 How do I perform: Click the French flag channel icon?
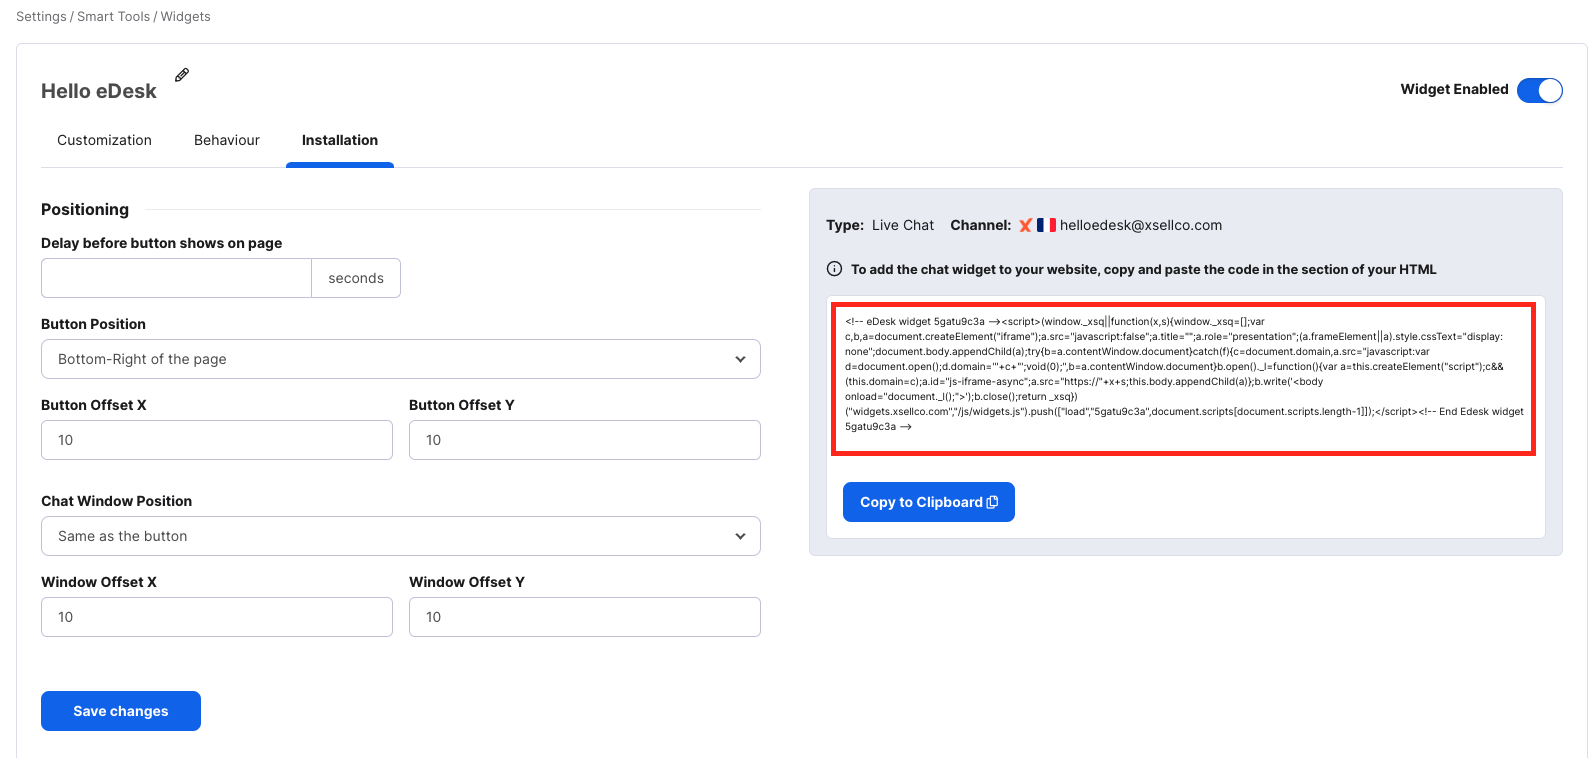(1046, 225)
